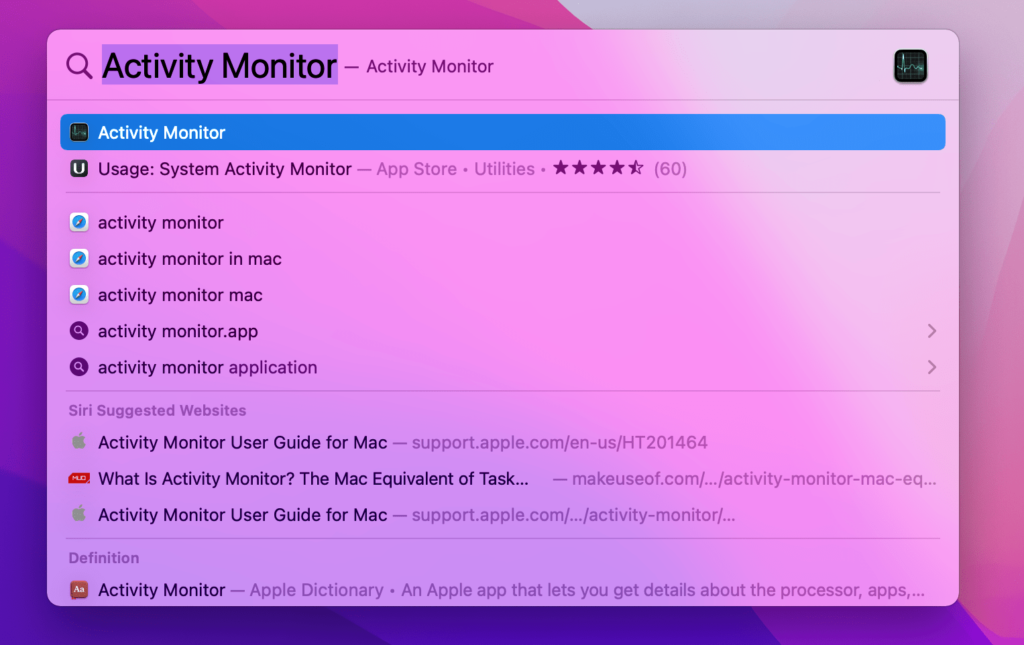The width and height of the screenshot is (1024, 645).
Task: Click the large Activity Monitor preview icon in search bar
Action: click(910, 66)
